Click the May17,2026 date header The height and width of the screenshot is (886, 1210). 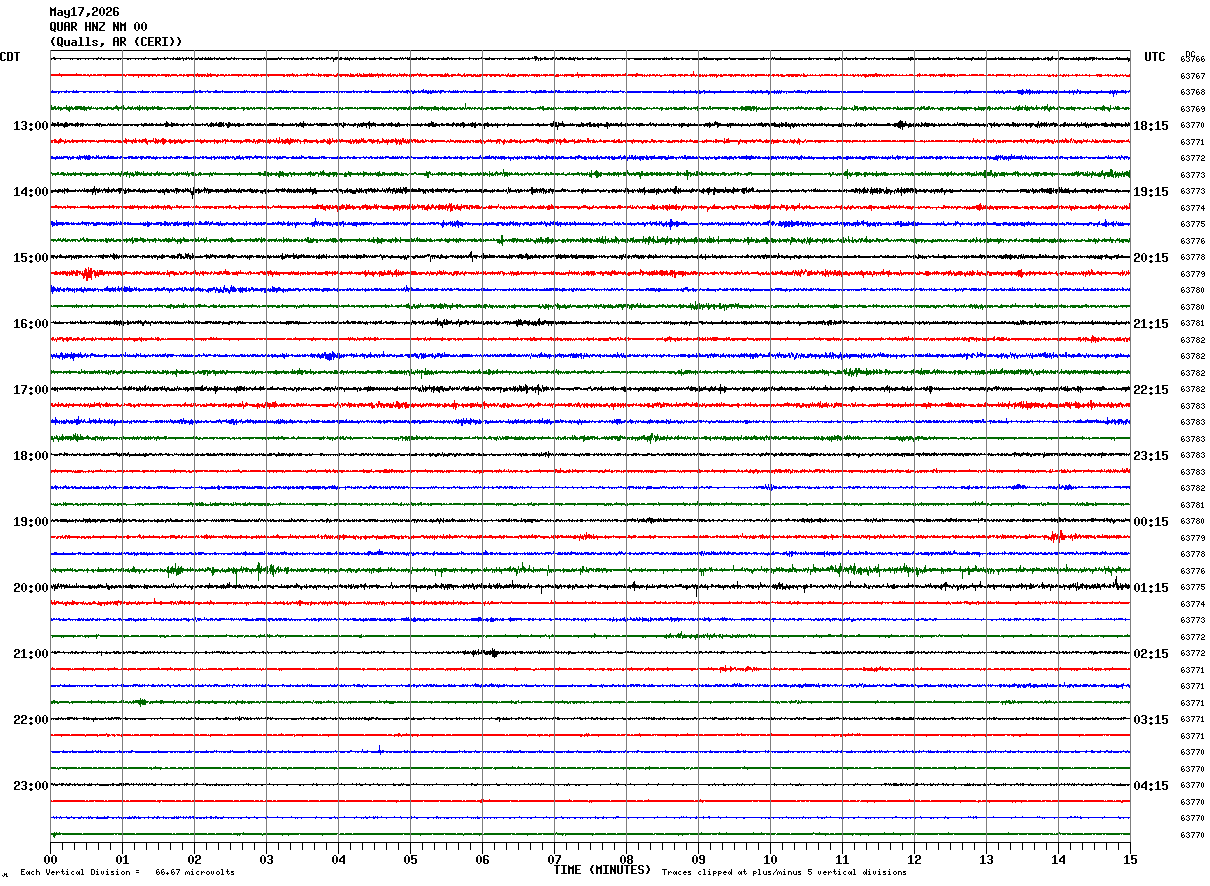click(x=84, y=12)
